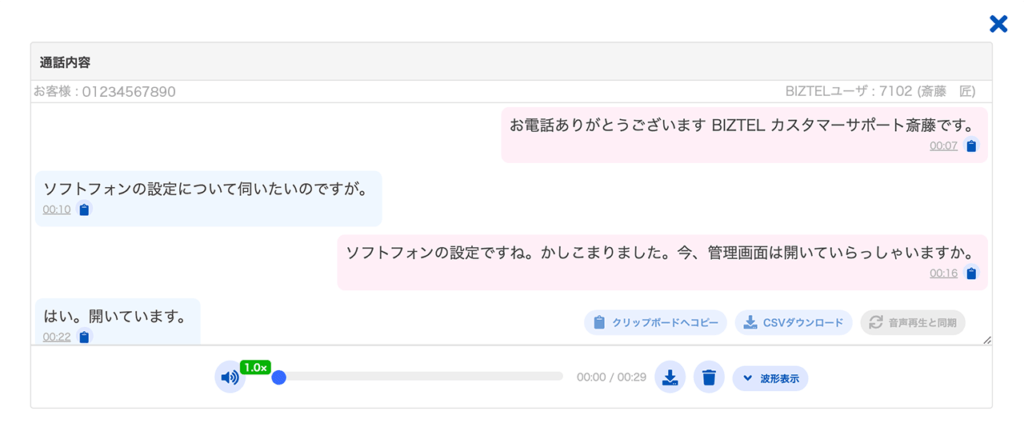
Task: Jump to timestamp 00:16
Action: [943, 273]
